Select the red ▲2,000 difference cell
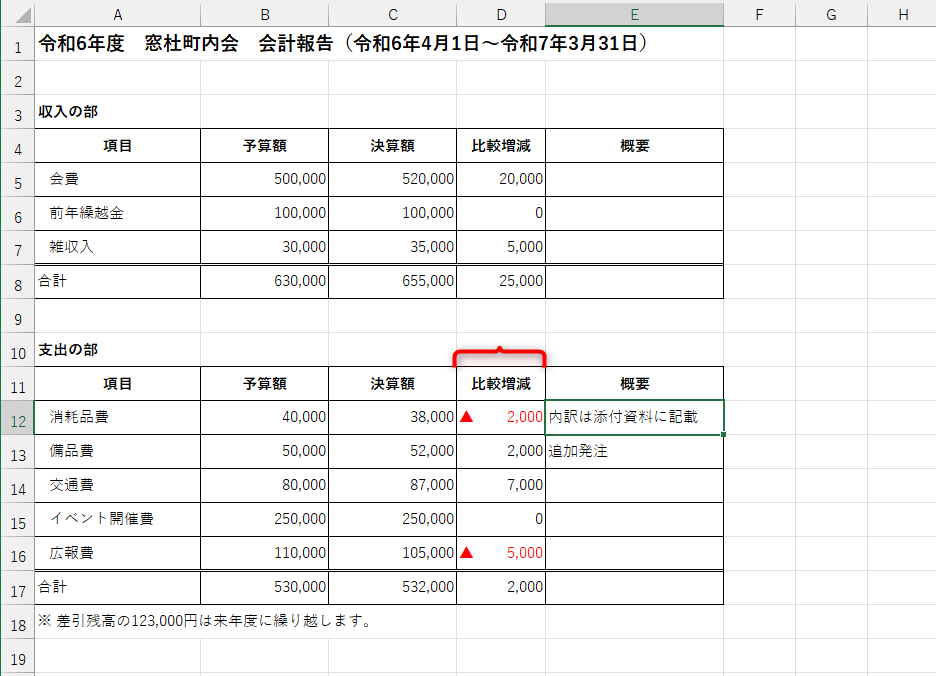Image resolution: width=936 pixels, height=676 pixels. [x=501, y=418]
